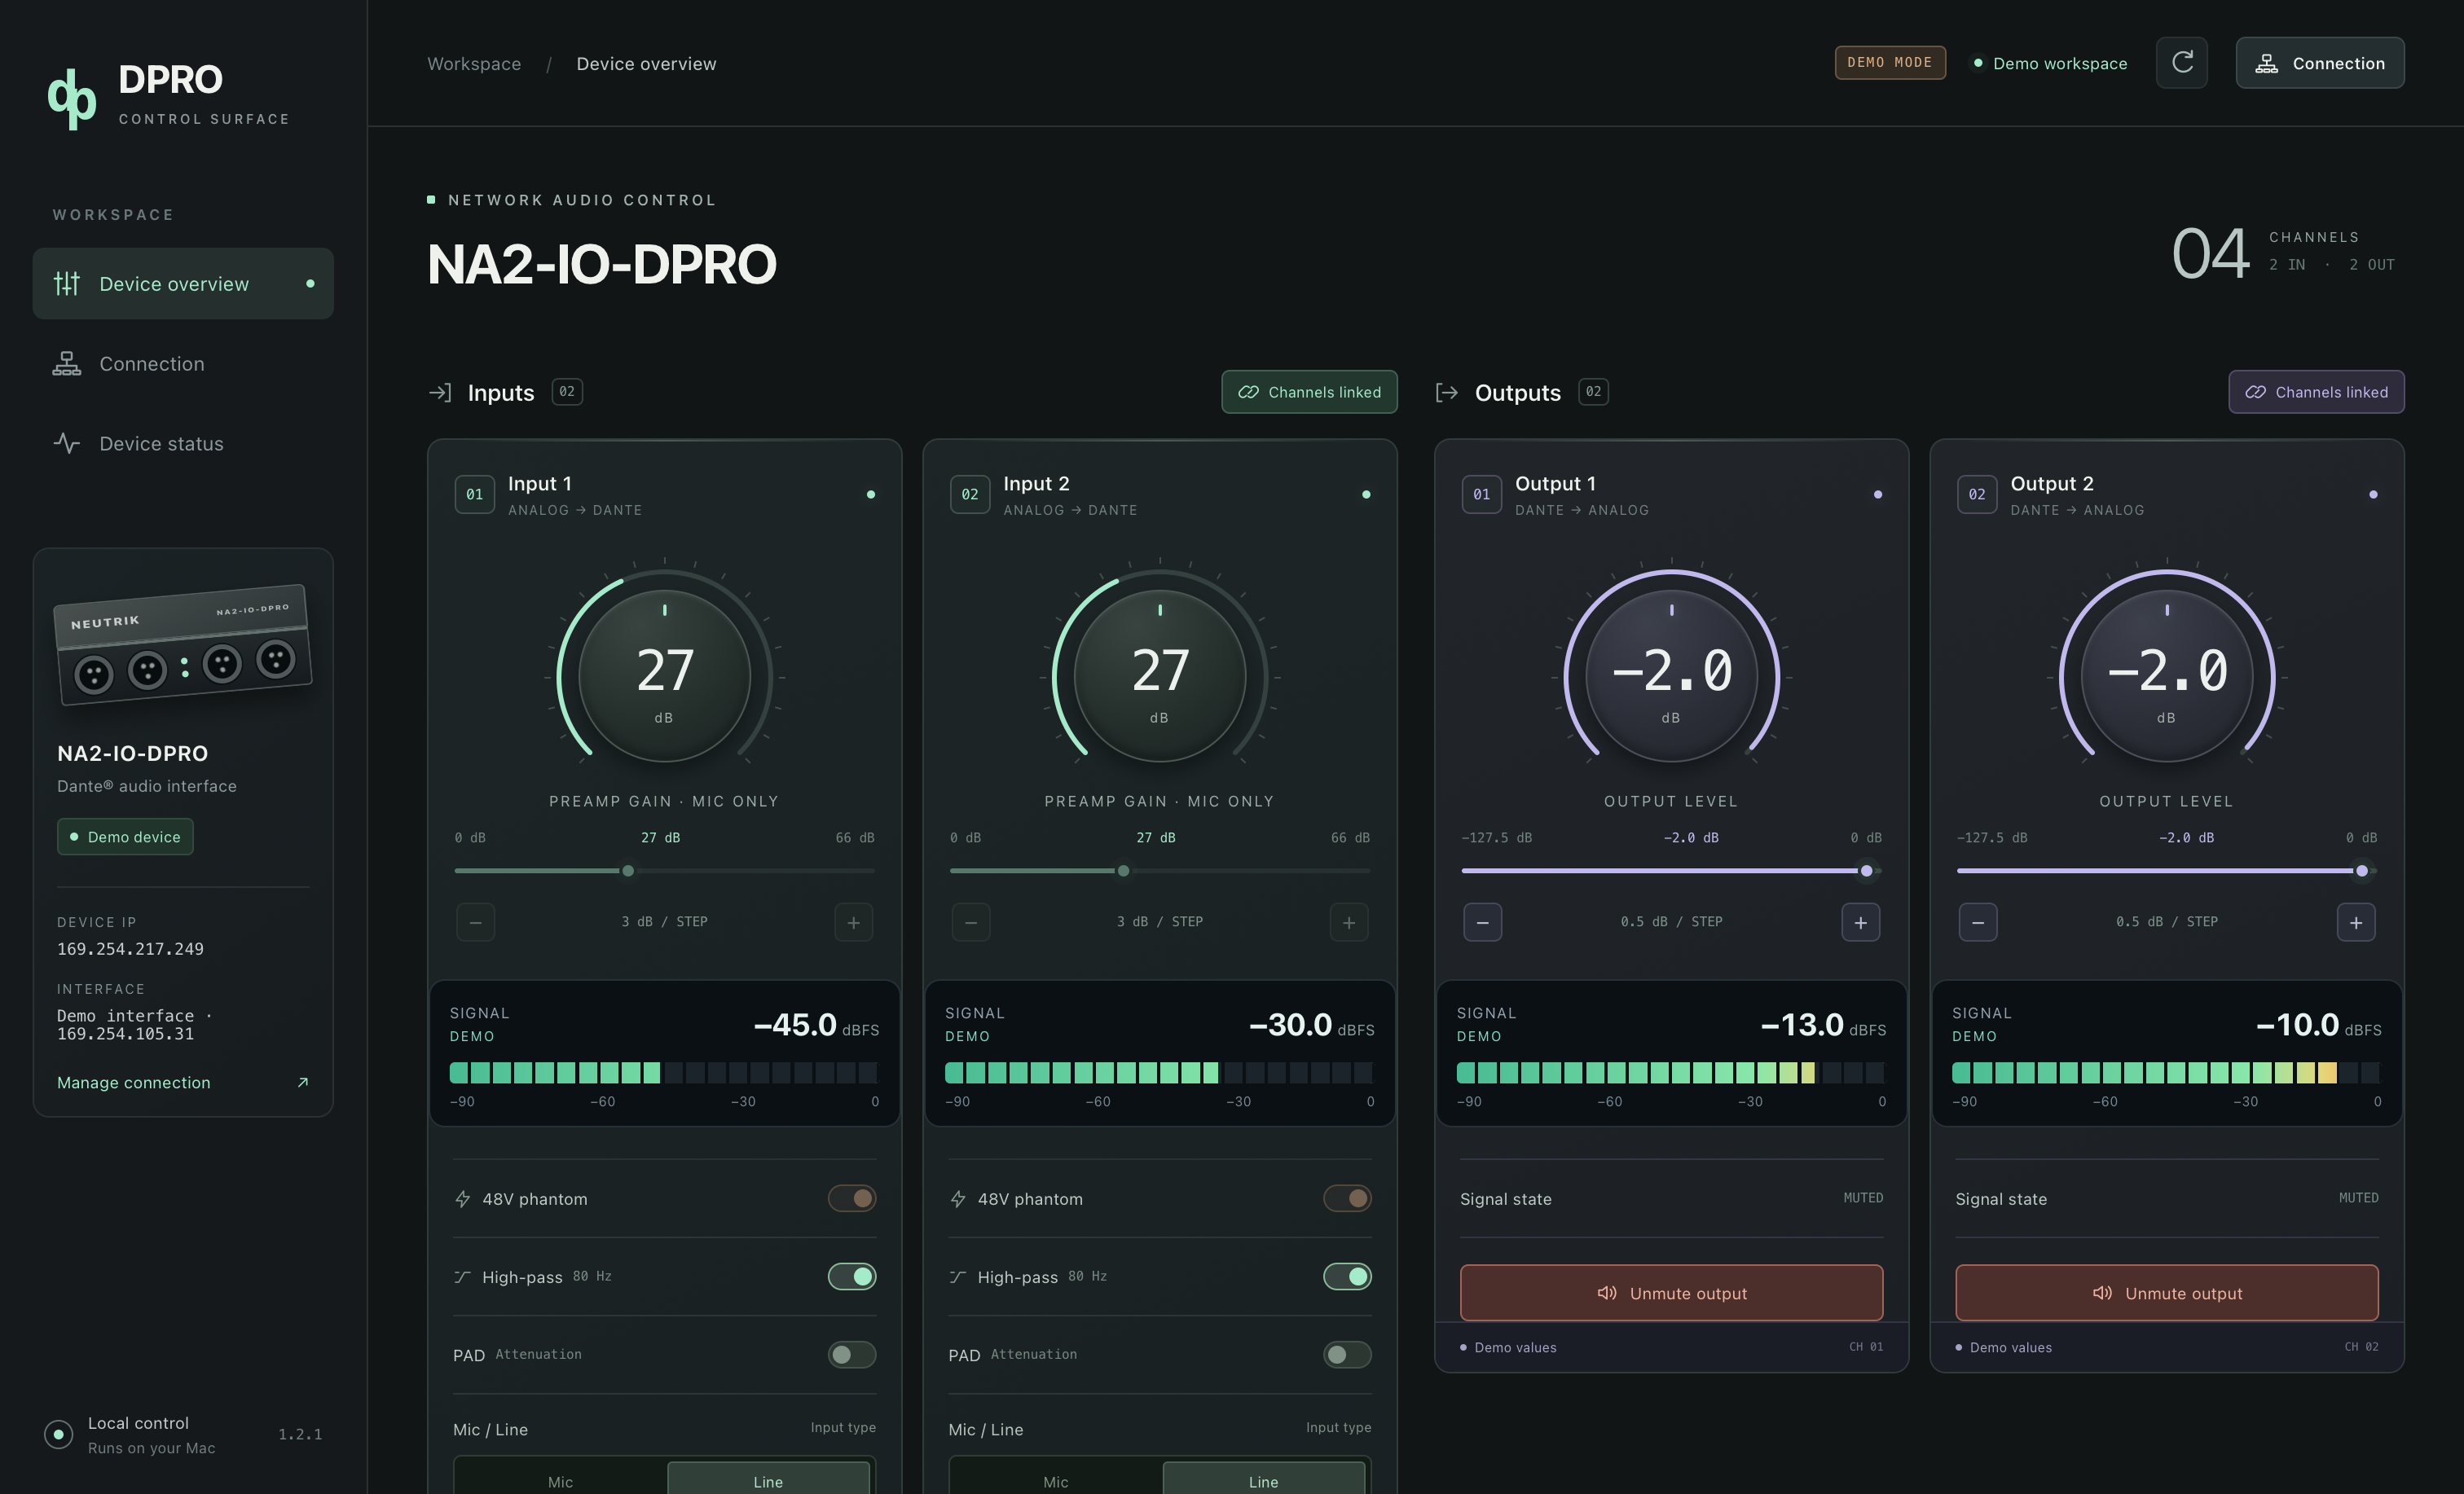Toggle High-pass filter on Input 1

tap(852, 1276)
